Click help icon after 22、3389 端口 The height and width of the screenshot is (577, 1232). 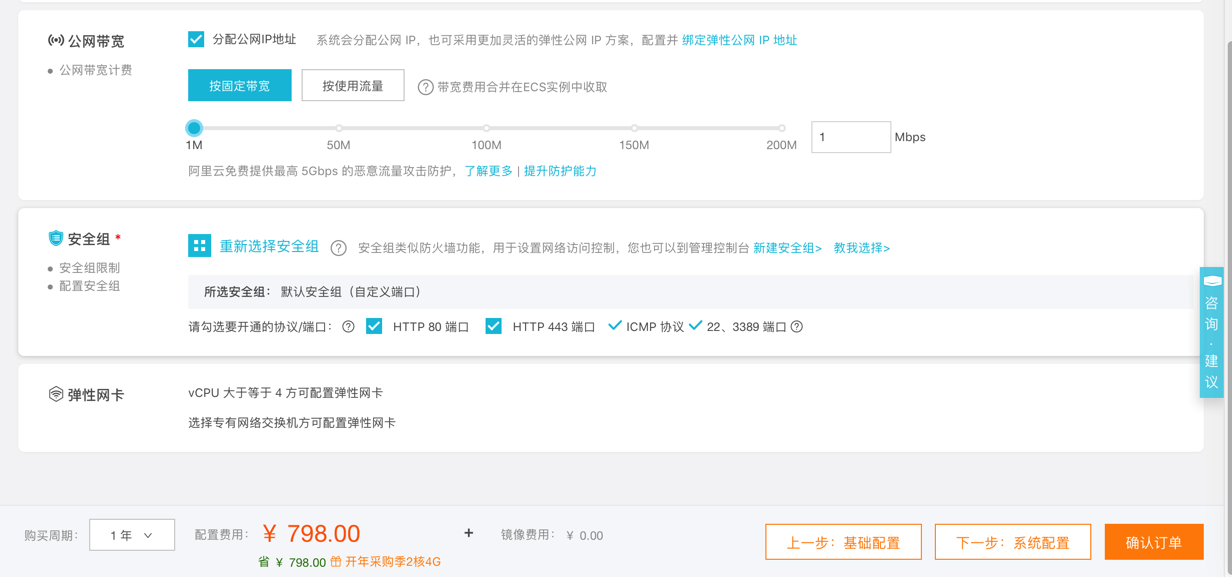click(797, 327)
